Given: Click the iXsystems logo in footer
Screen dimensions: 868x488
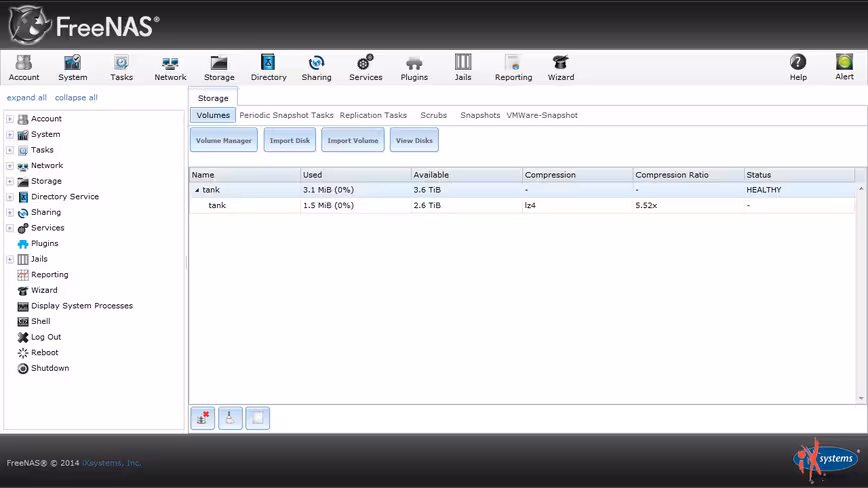Looking at the screenshot, I should (826, 459).
